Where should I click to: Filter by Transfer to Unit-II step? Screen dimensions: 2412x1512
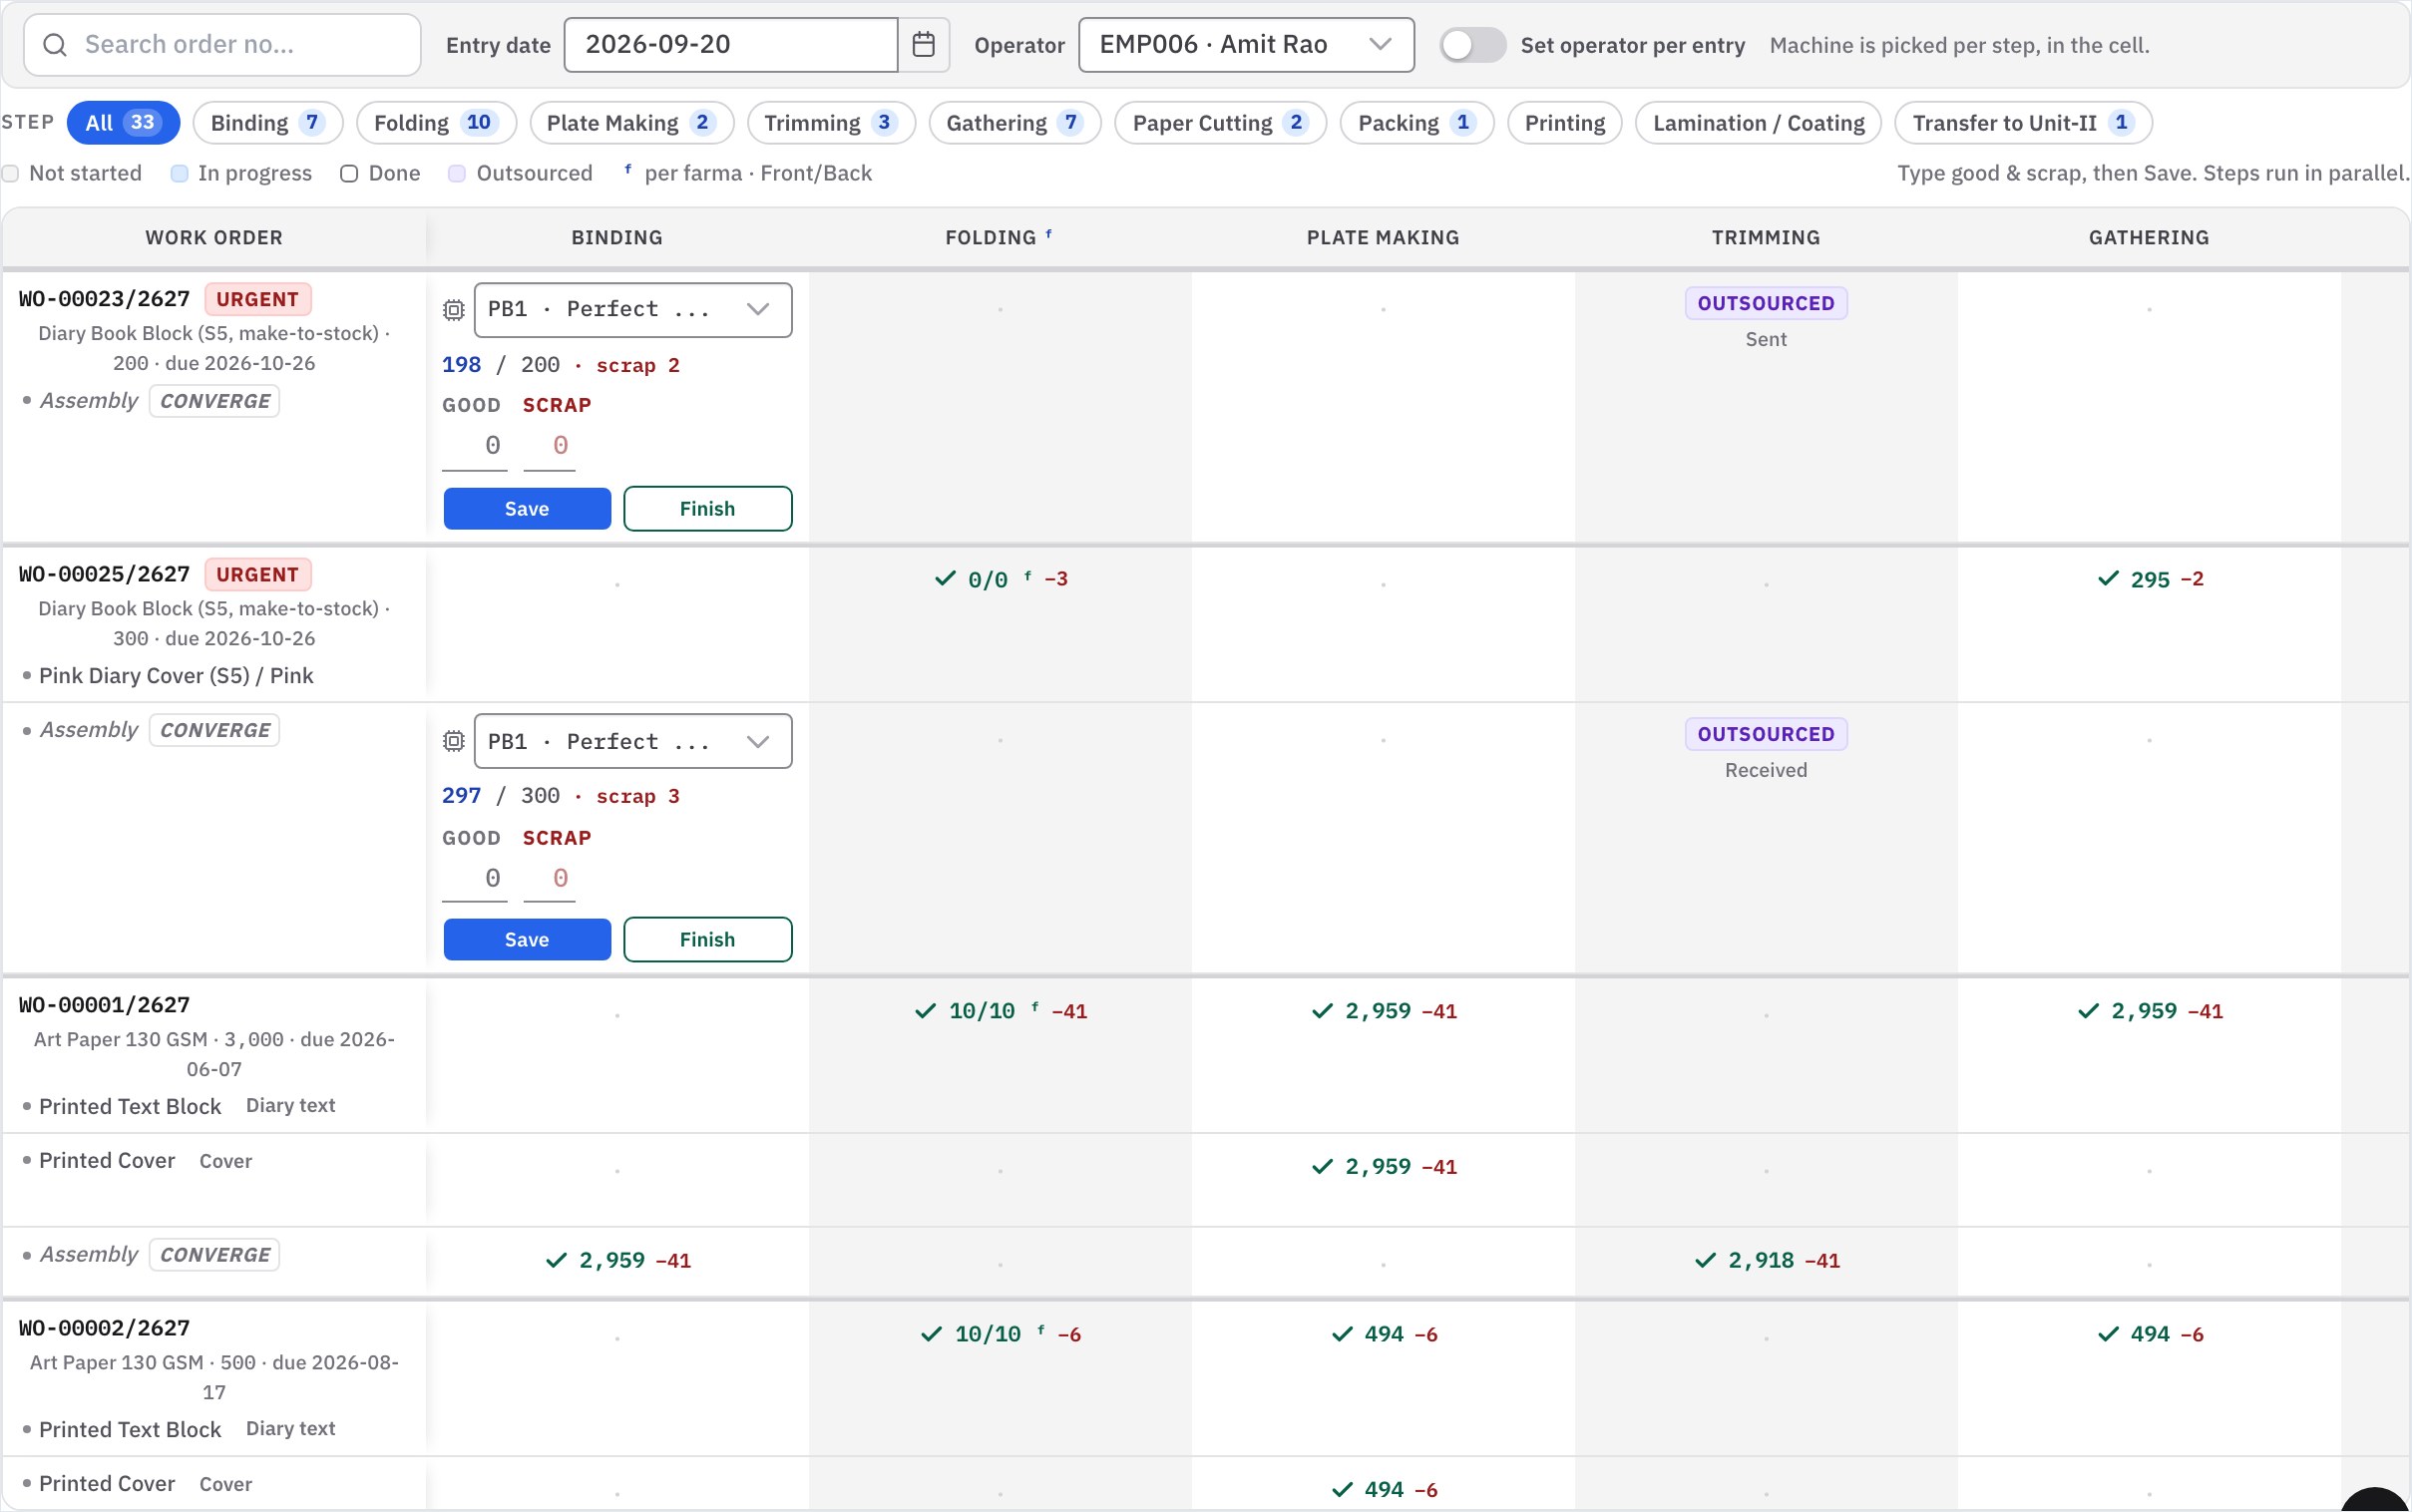[2023, 123]
